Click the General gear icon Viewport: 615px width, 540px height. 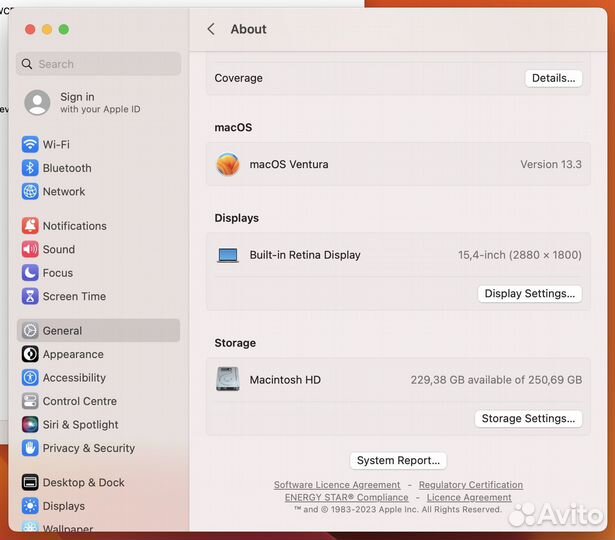[x=30, y=331]
